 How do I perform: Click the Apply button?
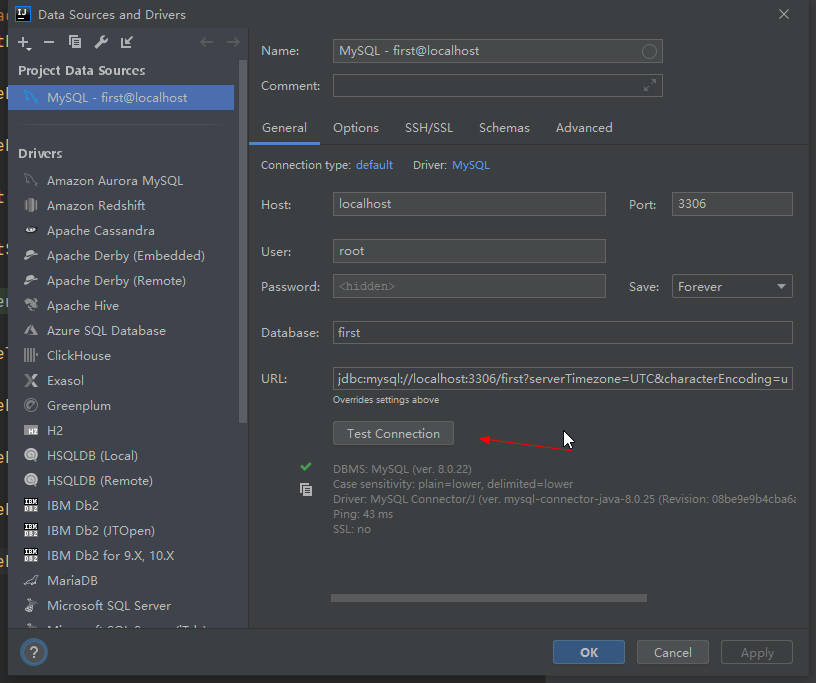coord(757,652)
